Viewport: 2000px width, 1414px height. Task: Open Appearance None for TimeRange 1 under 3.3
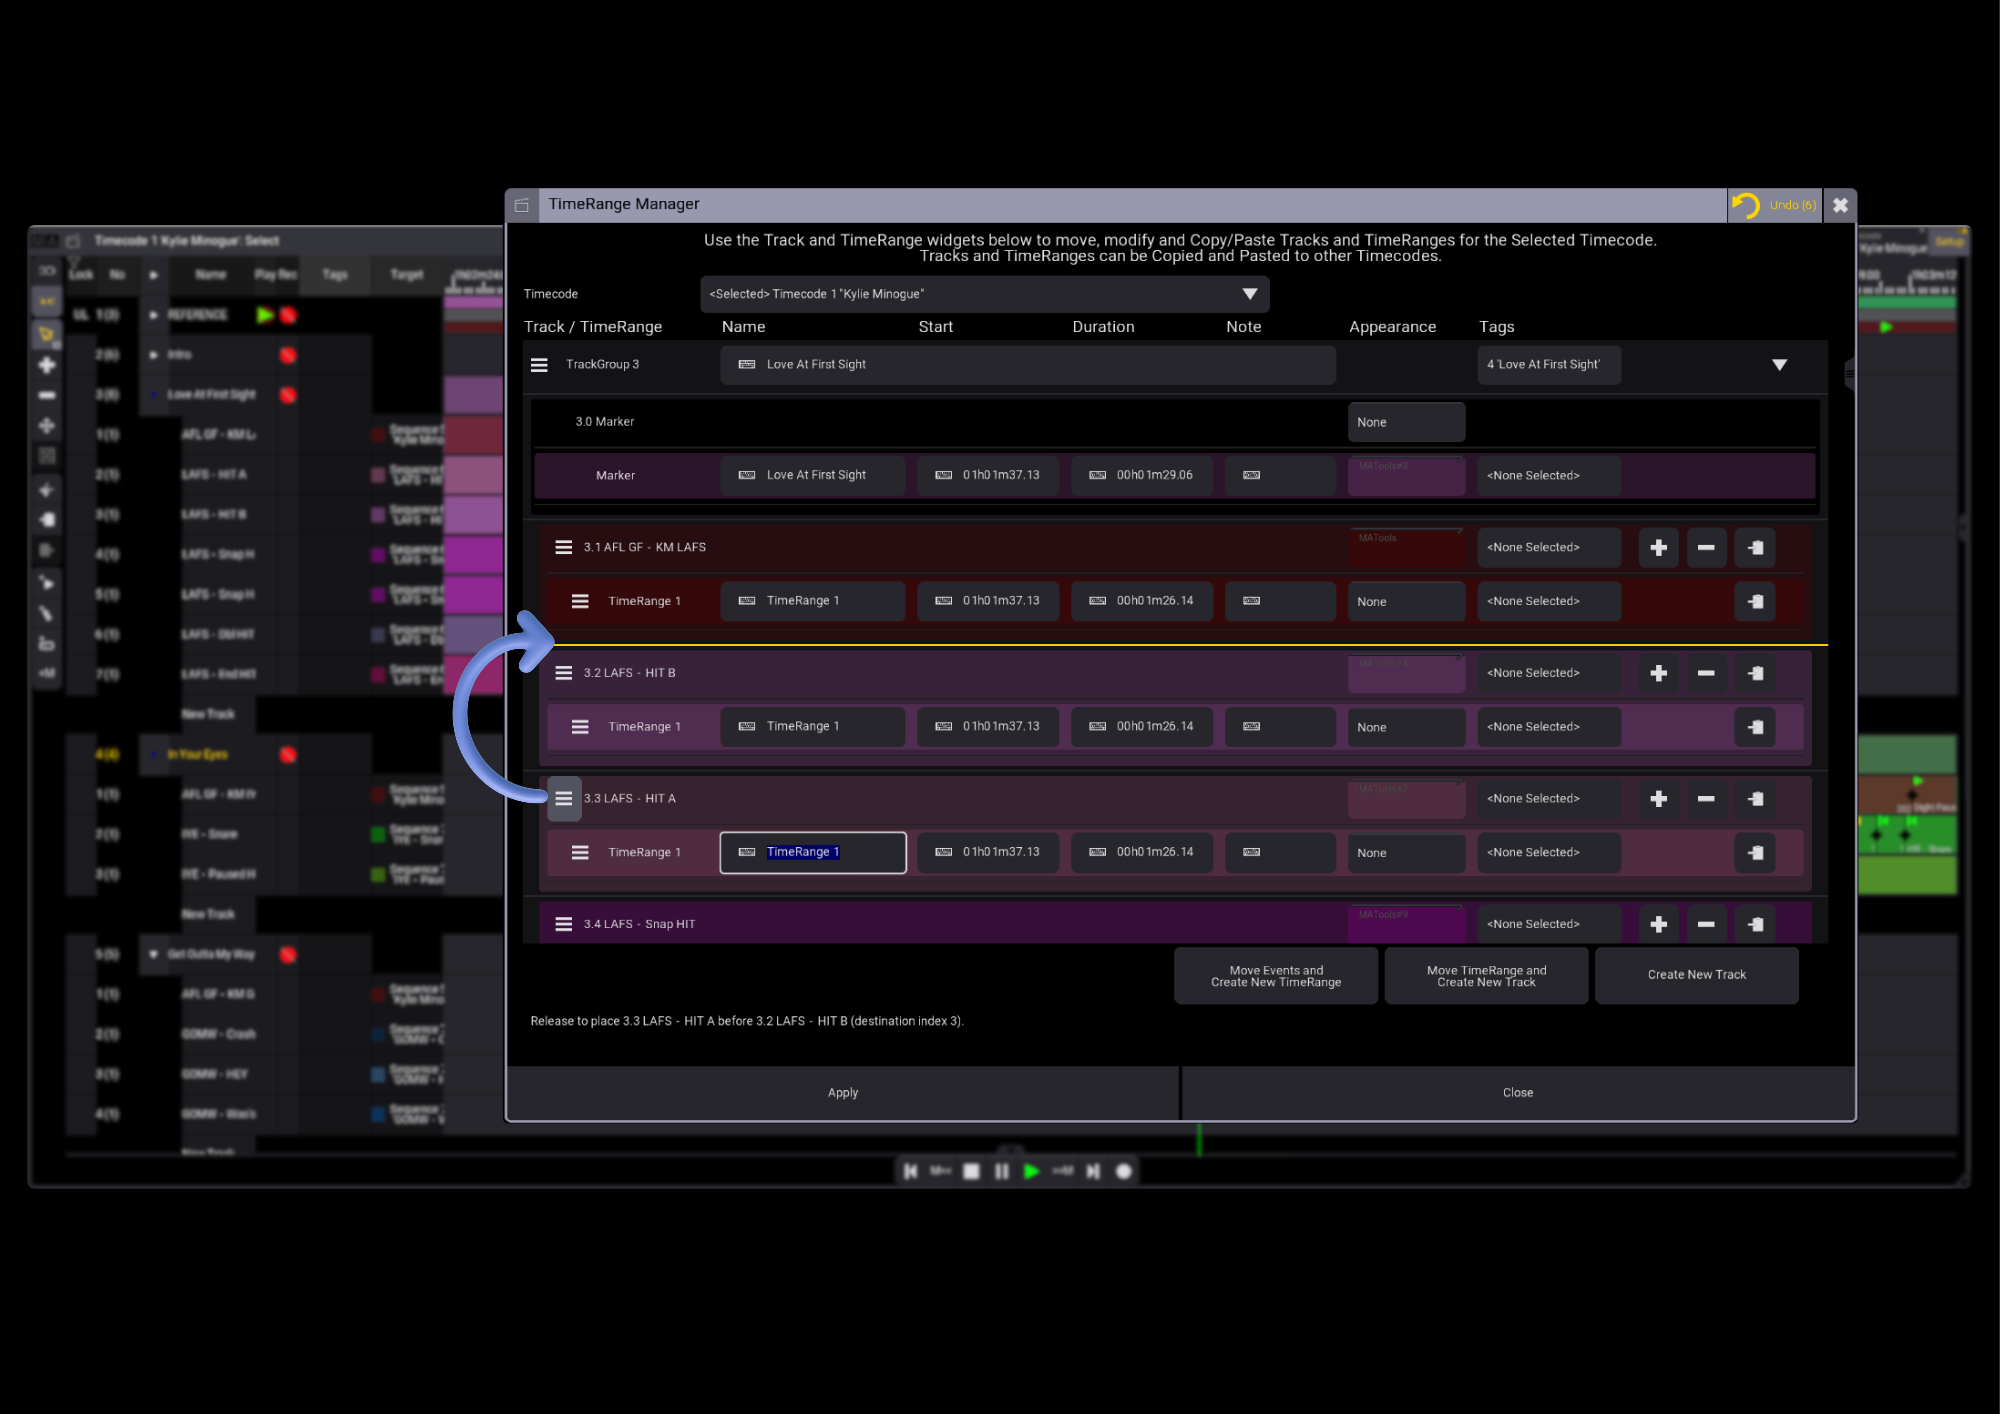(1406, 853)
